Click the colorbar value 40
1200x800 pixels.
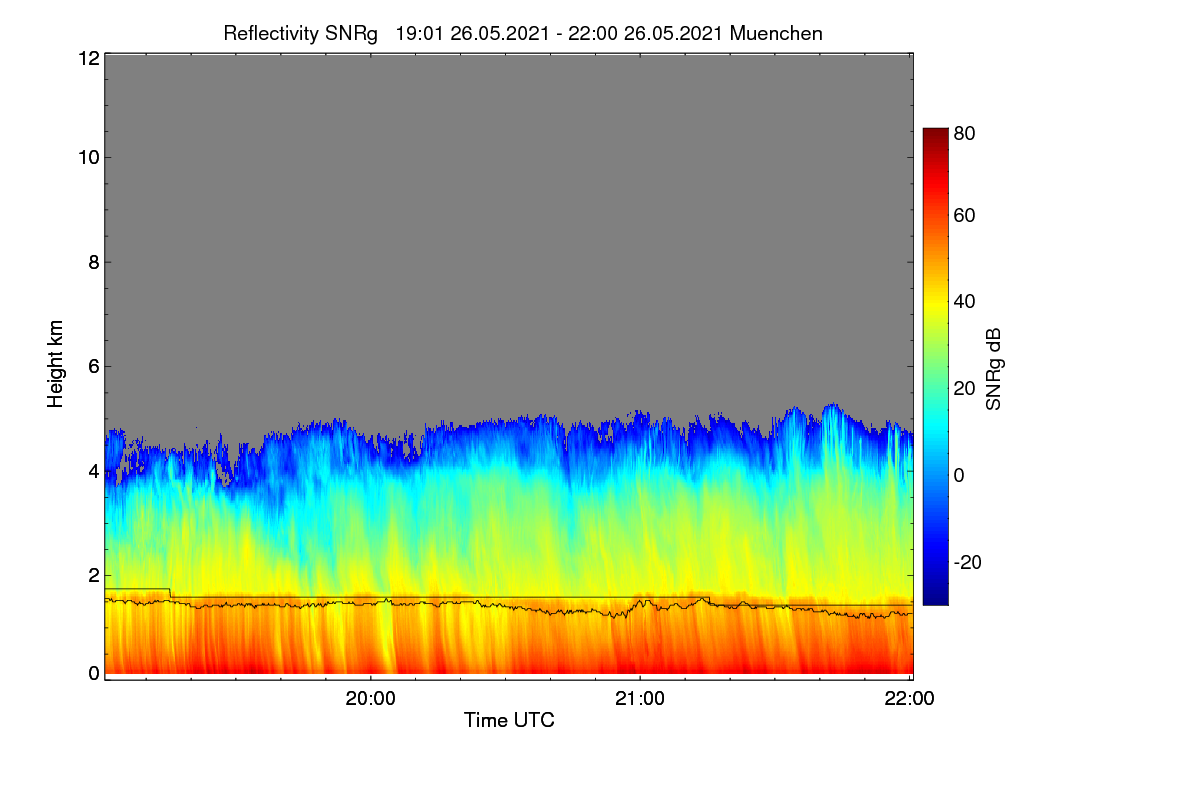[x=965, y=301]
